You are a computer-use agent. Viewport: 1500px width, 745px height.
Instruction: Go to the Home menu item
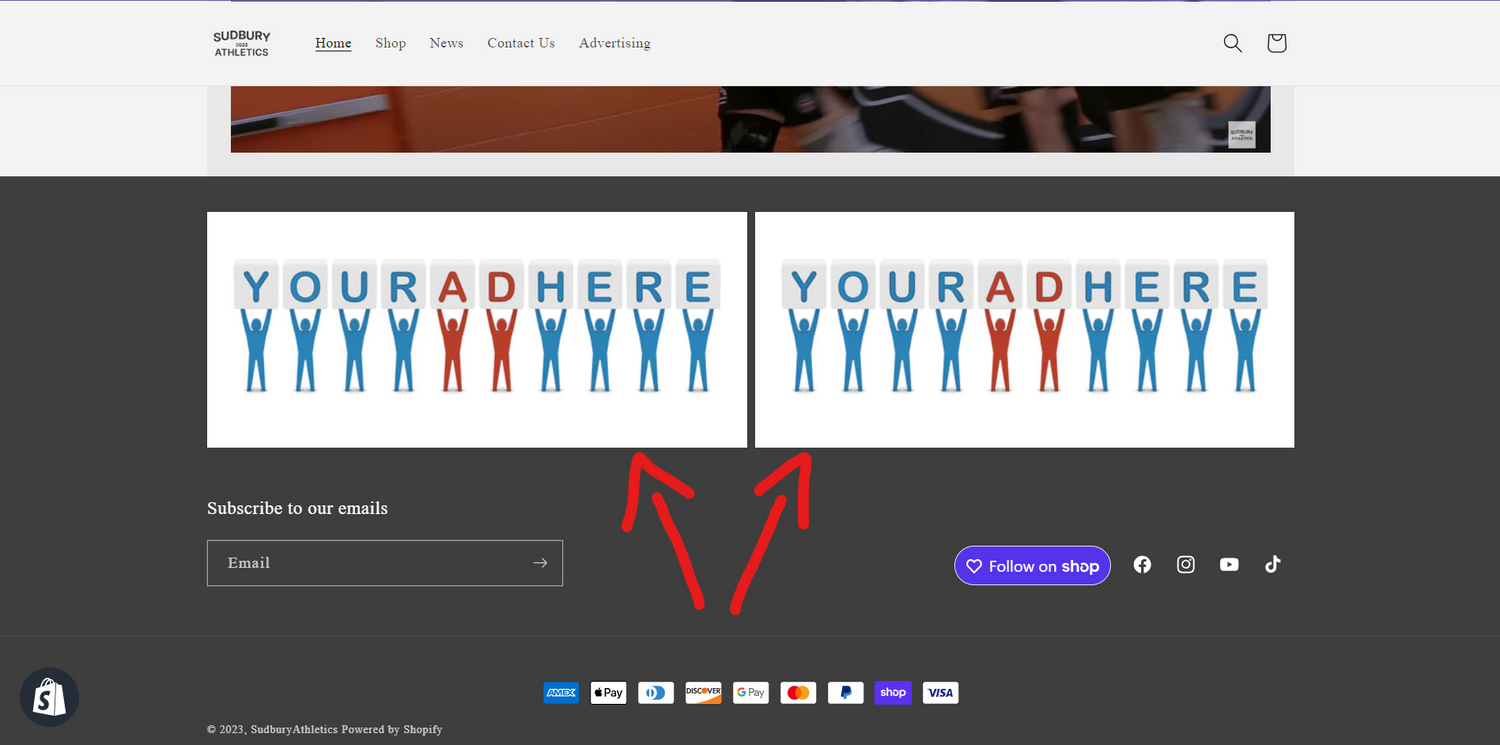[x=333, y=43]
